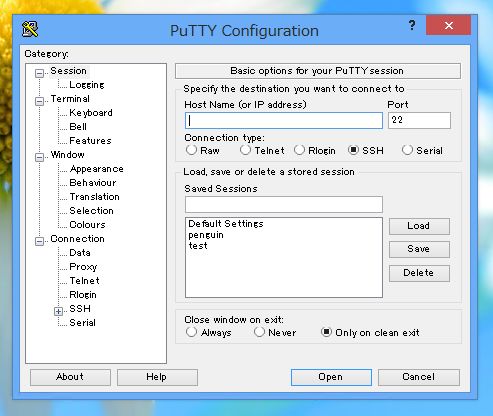Open the Features category
The height and width of the screenshot is (416, 493).
pos(90,141)
